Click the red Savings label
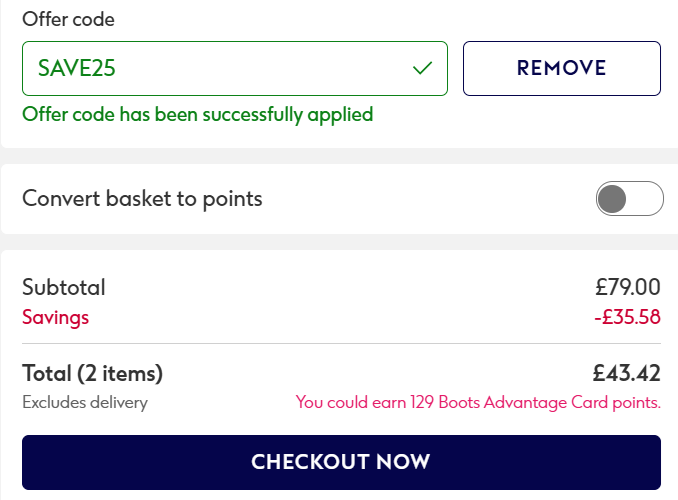 pyautogui.click(x=55, y=318)
